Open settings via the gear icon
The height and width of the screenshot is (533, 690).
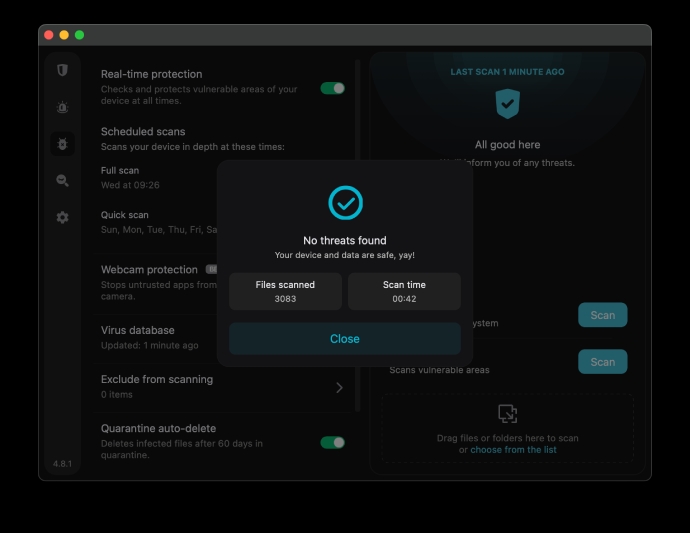(x=62, y=217)
